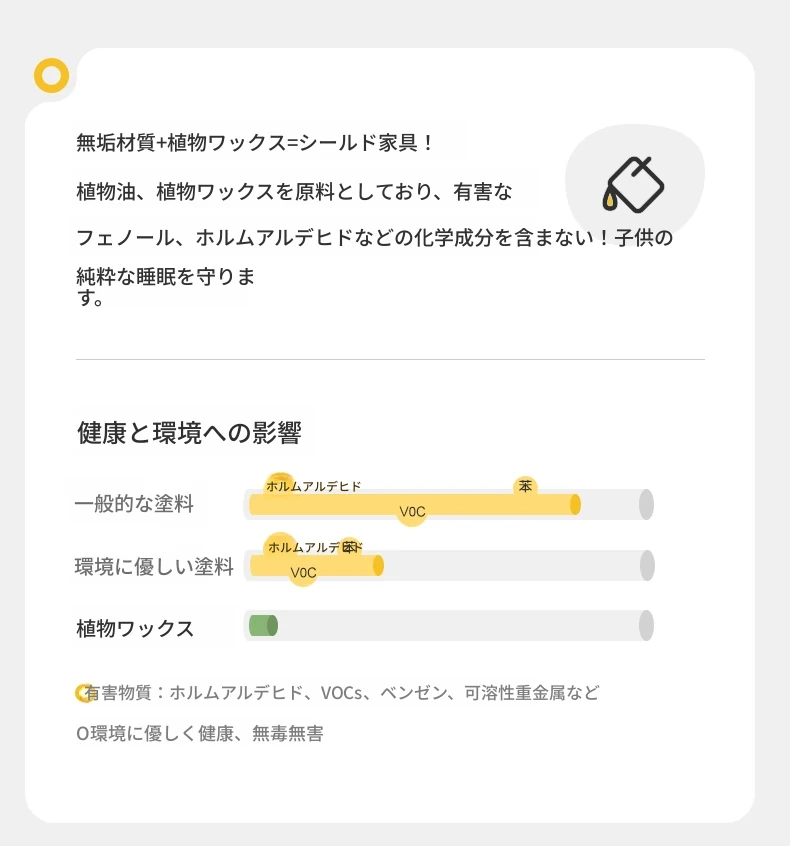Click the VOC bubble under the eco-friendly paint bar

303,572
